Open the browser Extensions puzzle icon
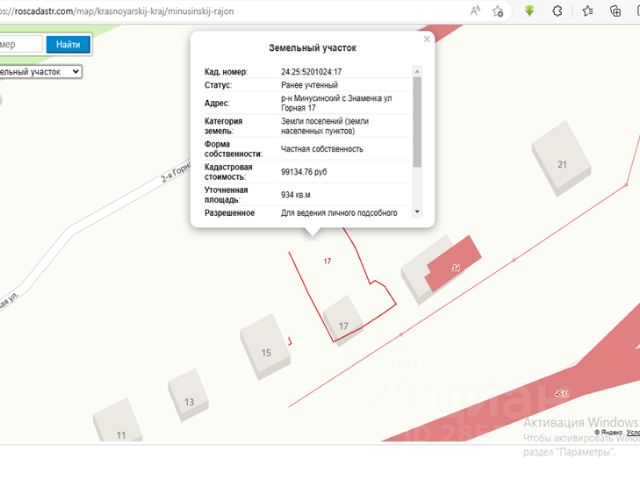The width and height of the screenshot is (640, 480). click(559, 11)
